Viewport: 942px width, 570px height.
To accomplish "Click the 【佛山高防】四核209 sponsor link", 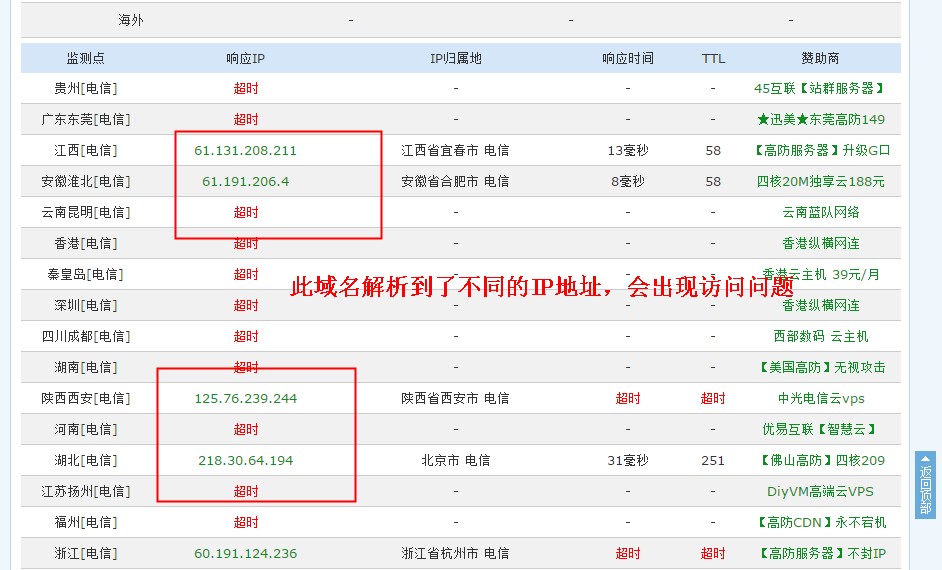I will tap(820, 460).
